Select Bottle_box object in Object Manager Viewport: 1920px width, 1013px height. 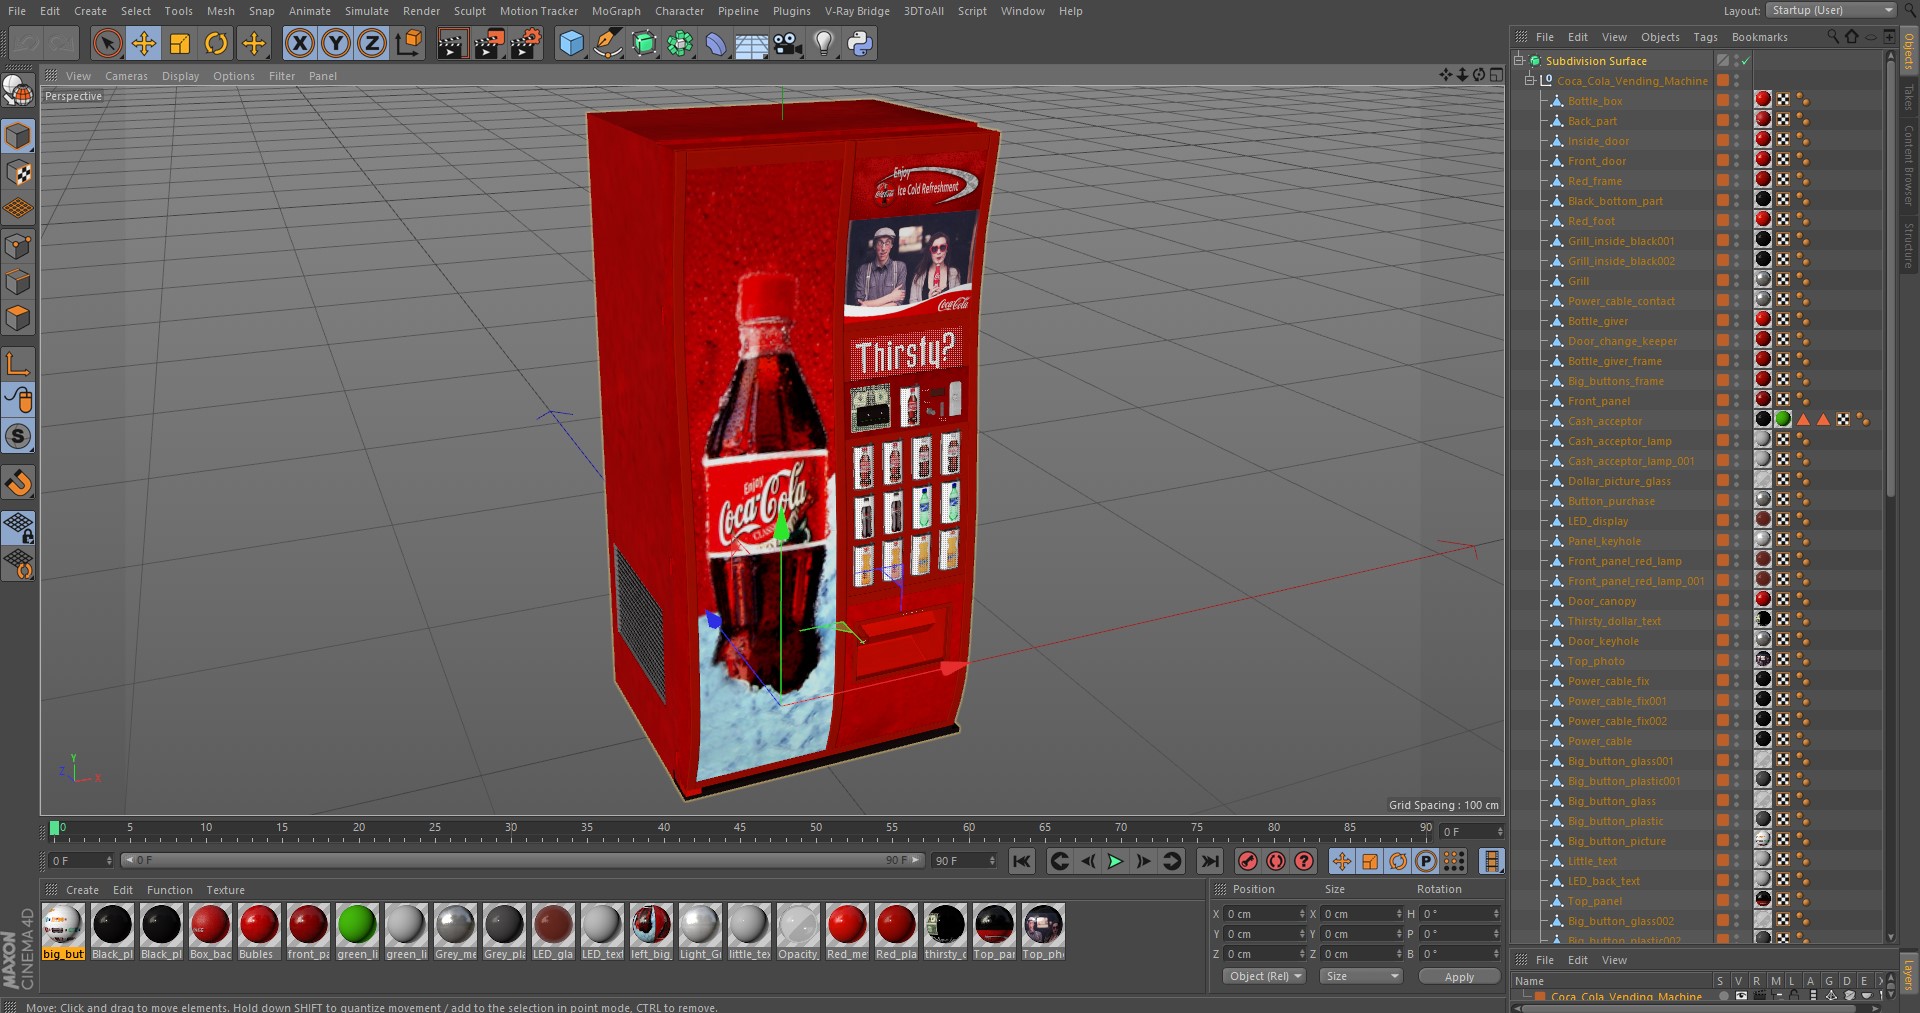[x=1595, y=101]
